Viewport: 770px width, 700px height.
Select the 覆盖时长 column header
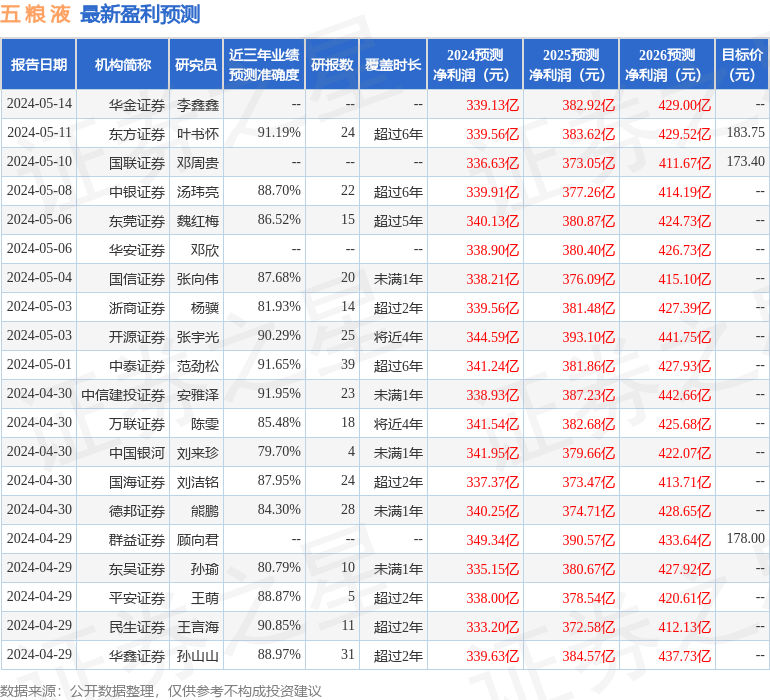(x=393, y=65)
